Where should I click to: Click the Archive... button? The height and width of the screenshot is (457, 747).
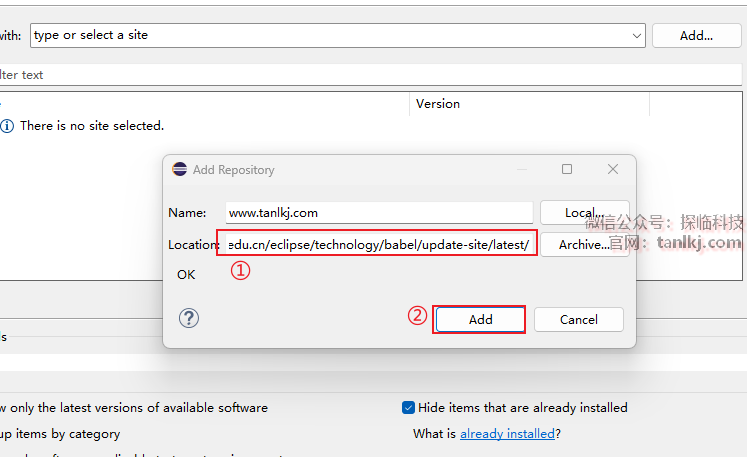click(584, 245)
